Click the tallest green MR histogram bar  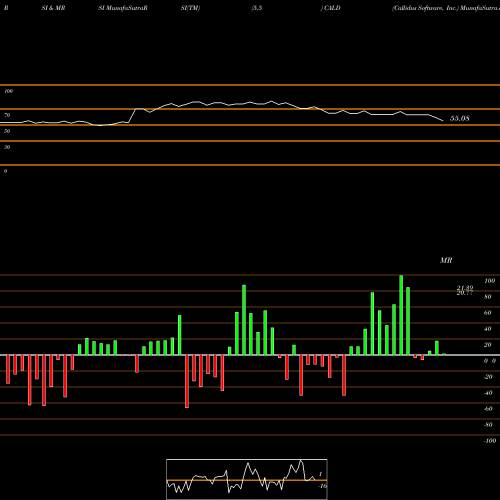[401, 315]
